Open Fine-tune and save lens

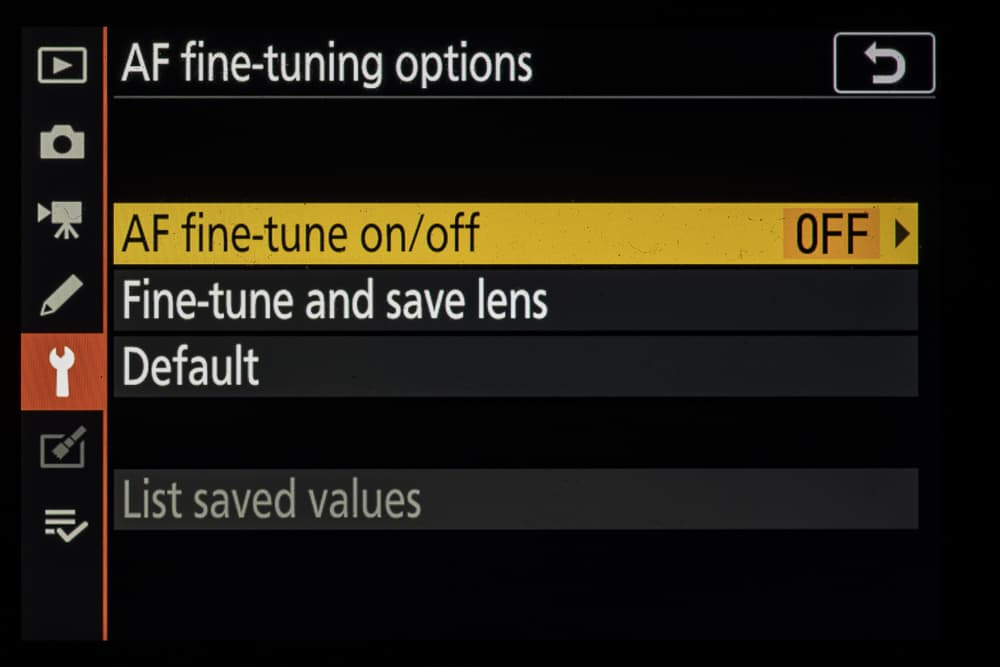[335, 300]
